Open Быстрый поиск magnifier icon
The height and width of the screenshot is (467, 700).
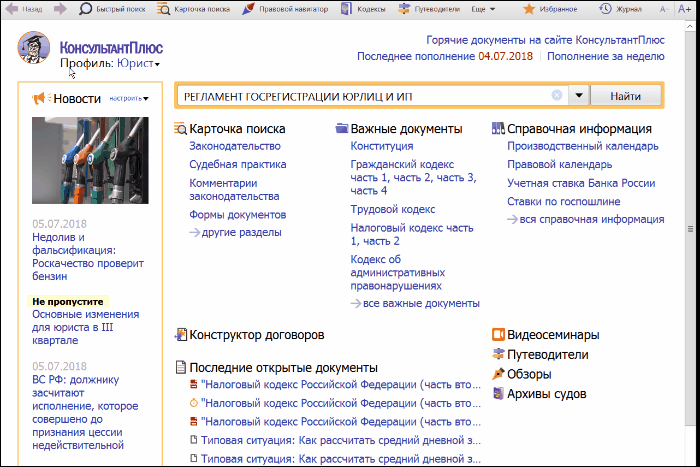85,9
